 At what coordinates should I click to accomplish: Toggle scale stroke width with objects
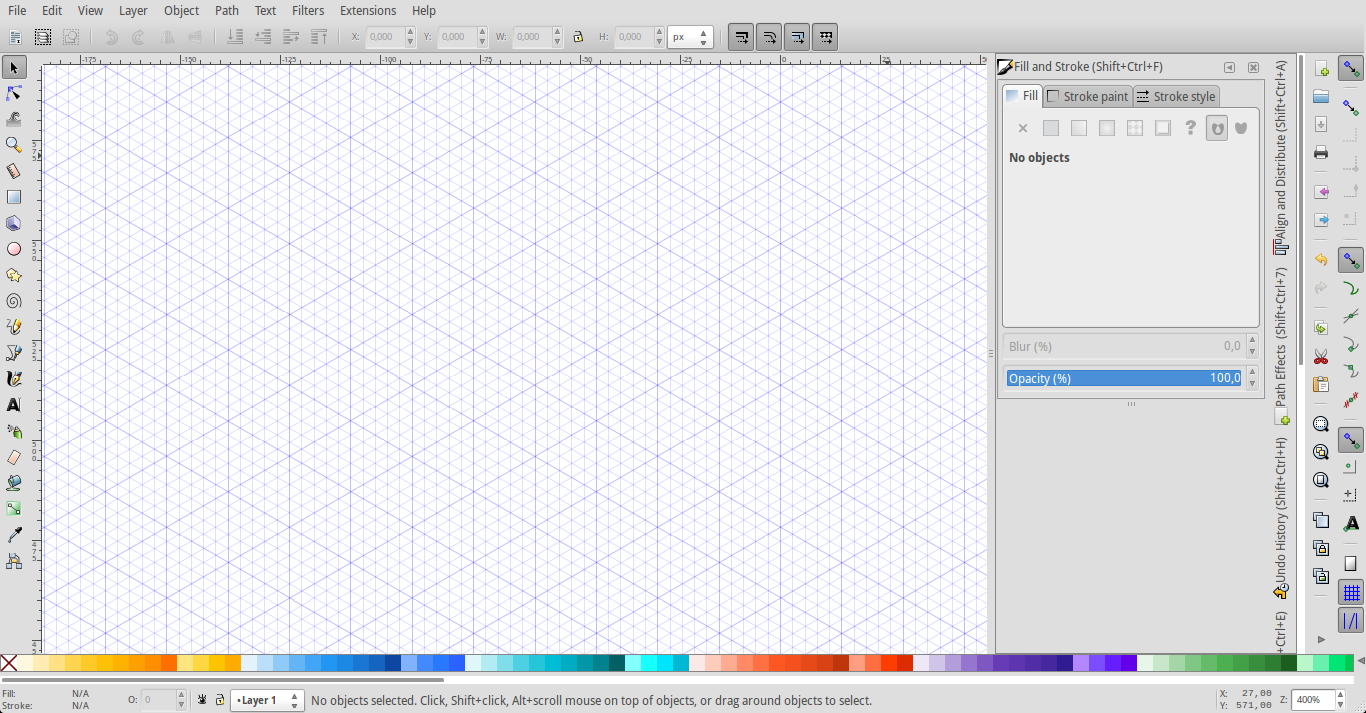tap(741, 37)
